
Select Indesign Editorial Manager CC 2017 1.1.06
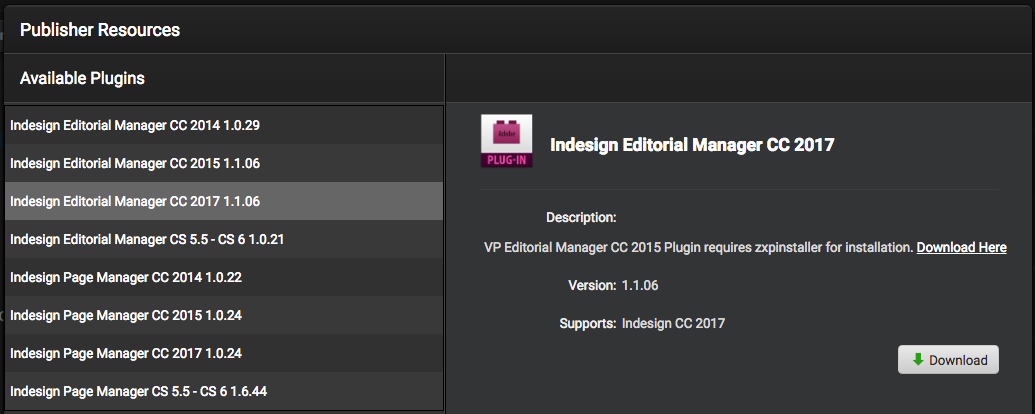[135, 201]
